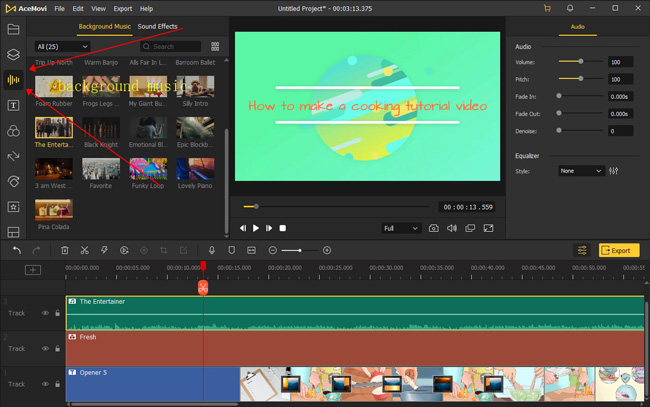The width and height of the screenshot is (650, 407).
Task: Play the preview video
Action: pyautogui.click(x=256, y=228)
